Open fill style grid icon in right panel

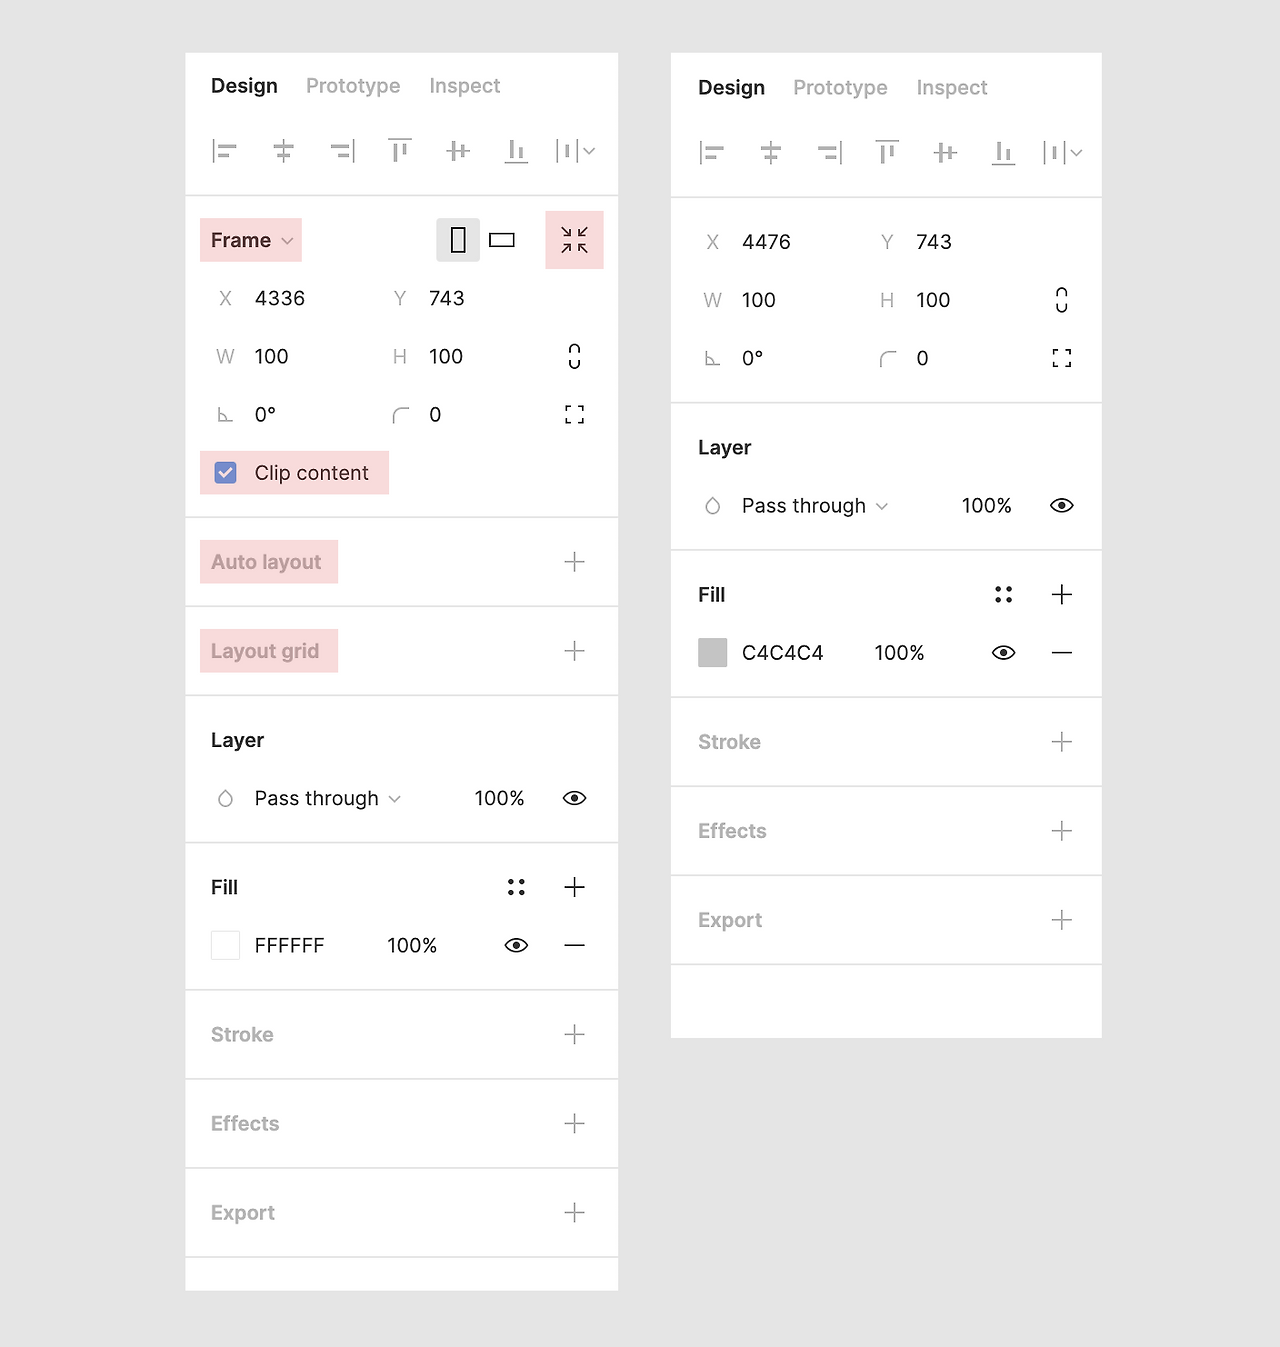pos(1004,595)
